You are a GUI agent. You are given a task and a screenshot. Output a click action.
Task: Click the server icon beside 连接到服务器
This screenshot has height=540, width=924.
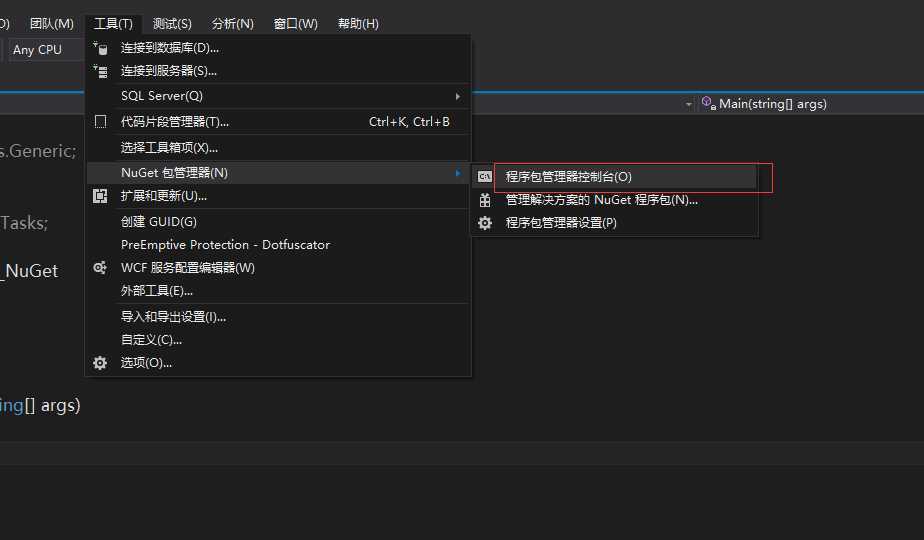tap(101, 71)
